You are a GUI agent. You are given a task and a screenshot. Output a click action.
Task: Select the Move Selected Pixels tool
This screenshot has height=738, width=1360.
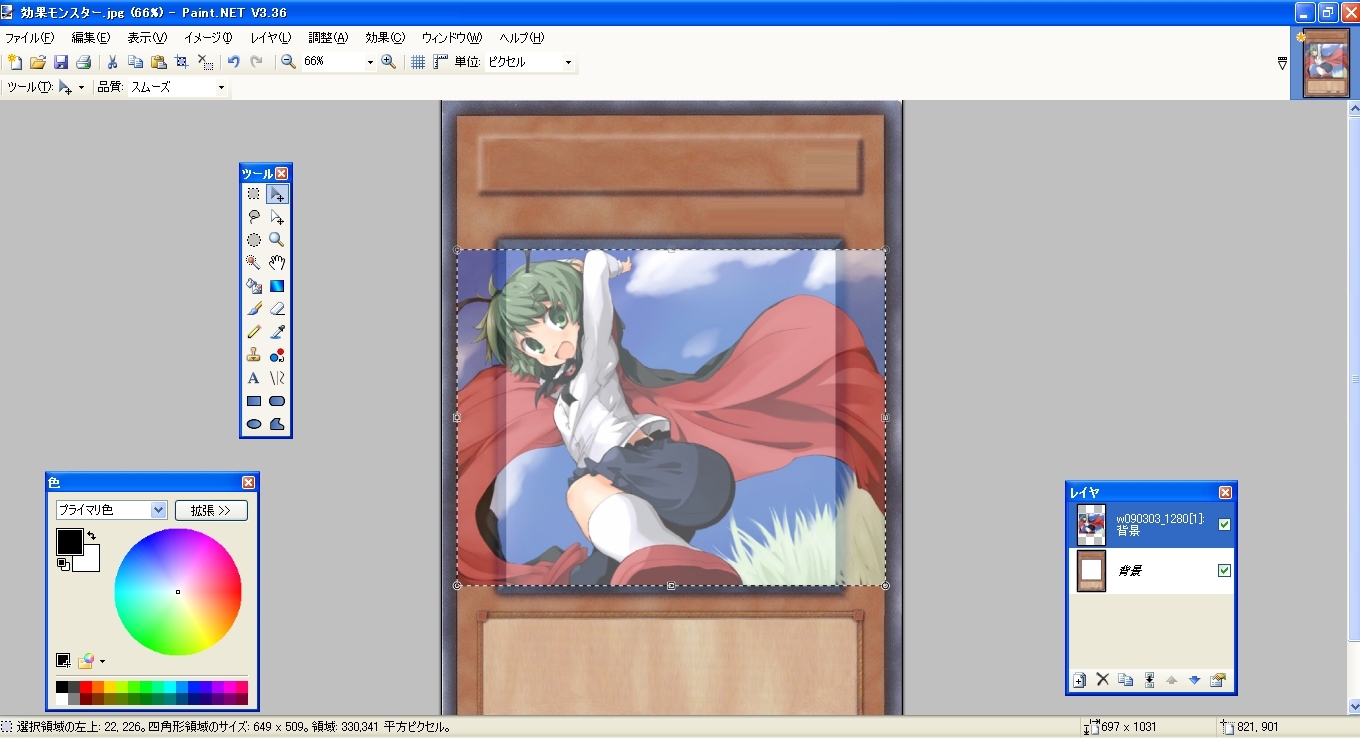coord(277,194)
